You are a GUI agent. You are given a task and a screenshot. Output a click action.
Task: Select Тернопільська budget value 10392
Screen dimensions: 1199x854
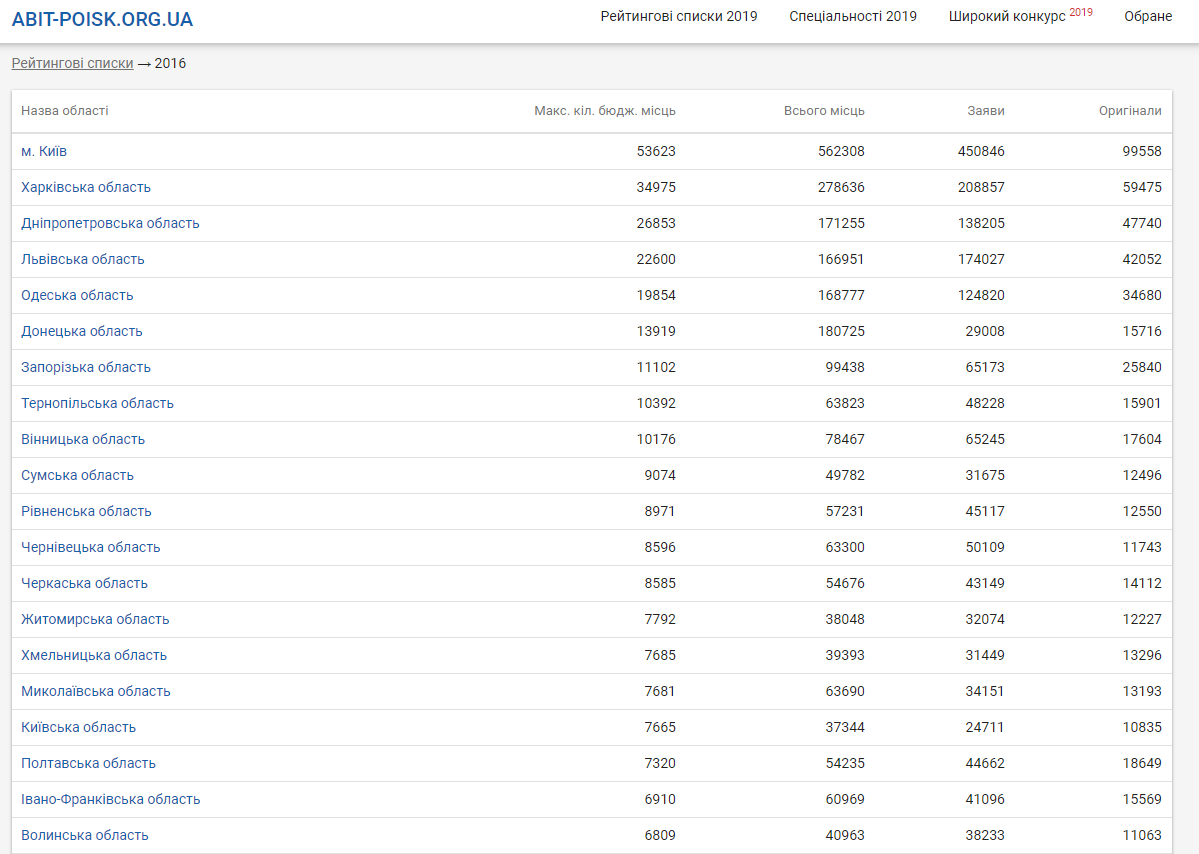[656, 403]
